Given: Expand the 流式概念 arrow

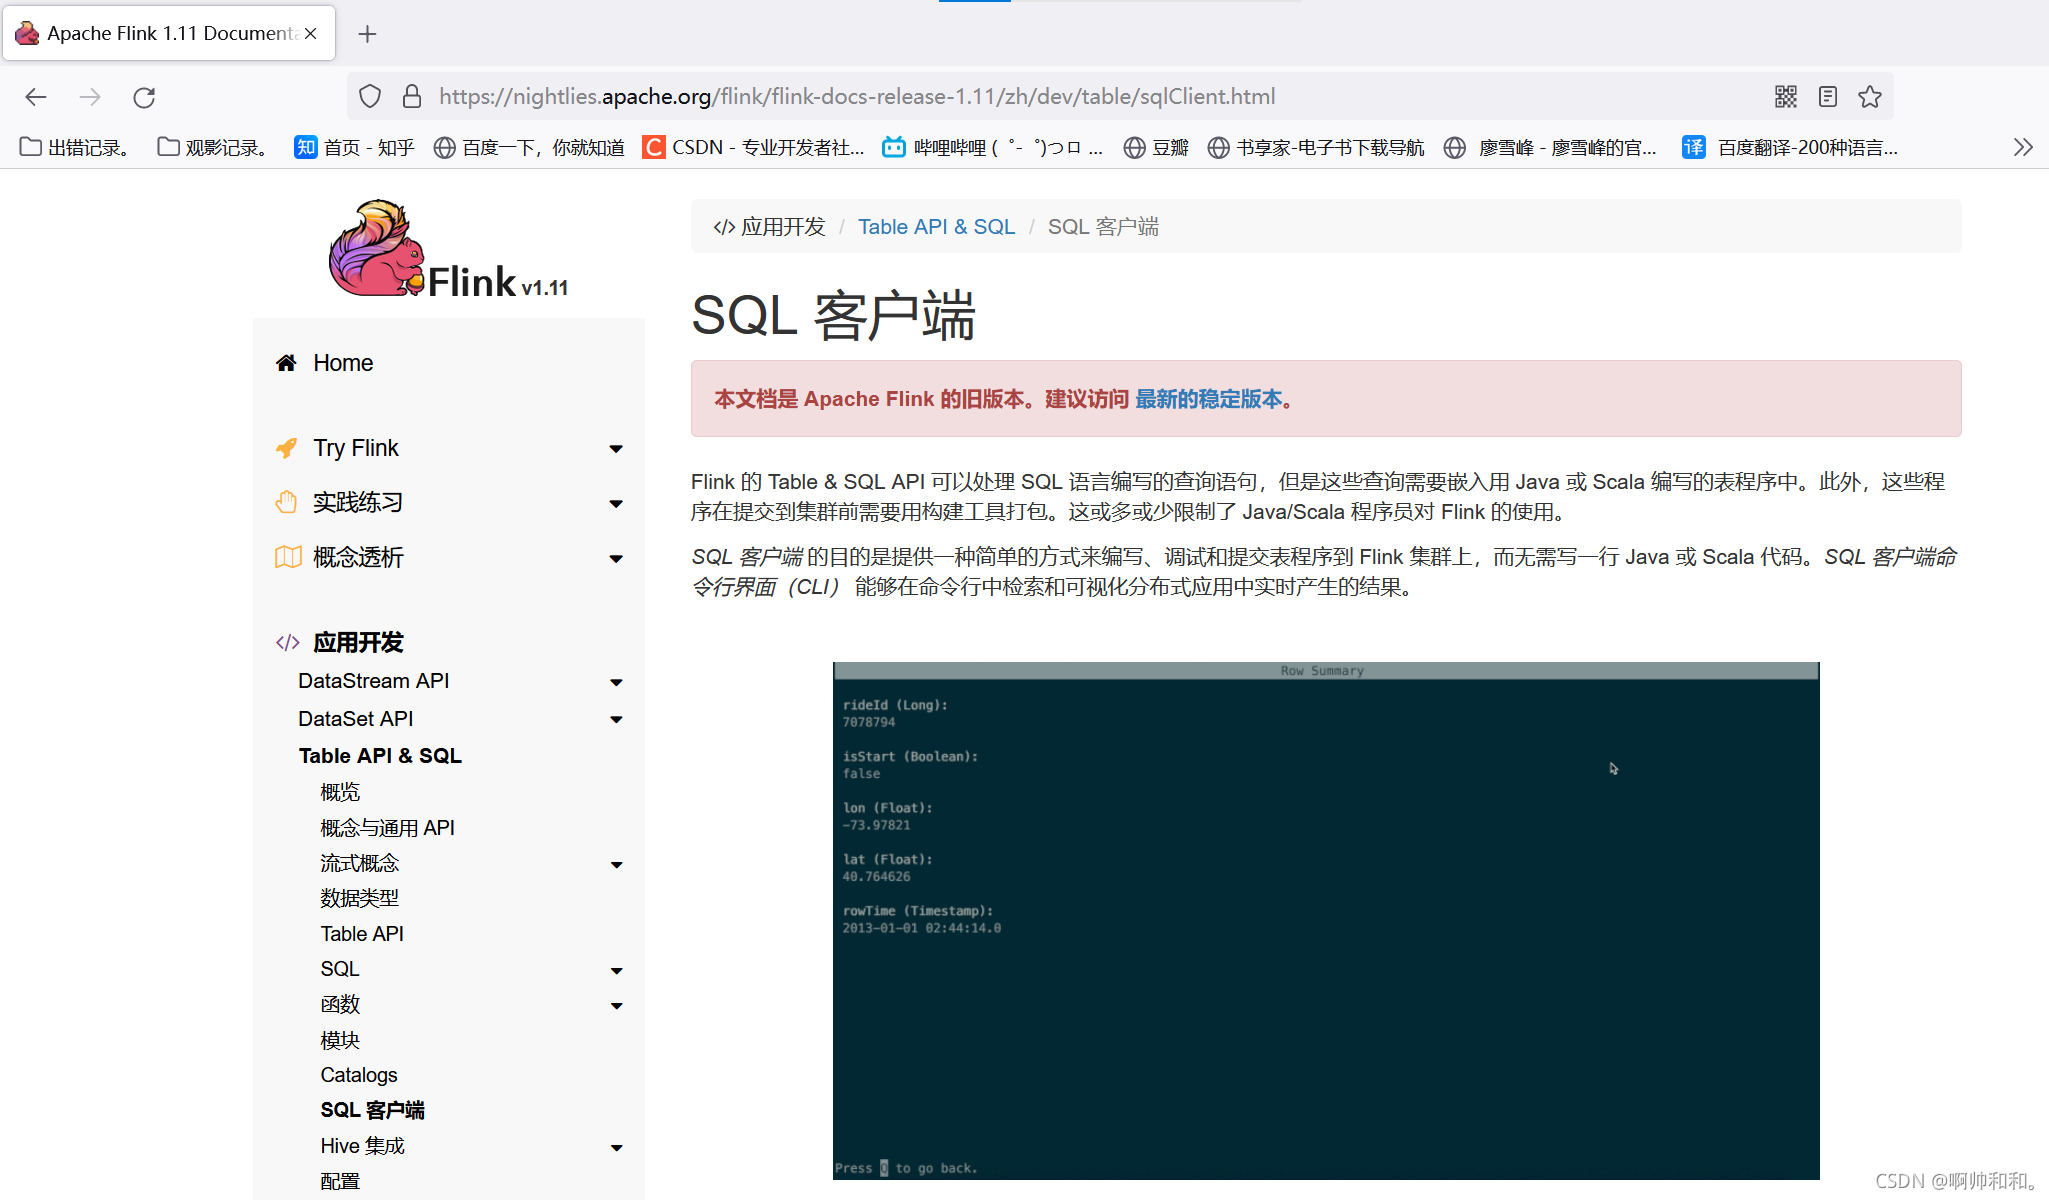Looking at the screenshot, I should tap(616, 865).
